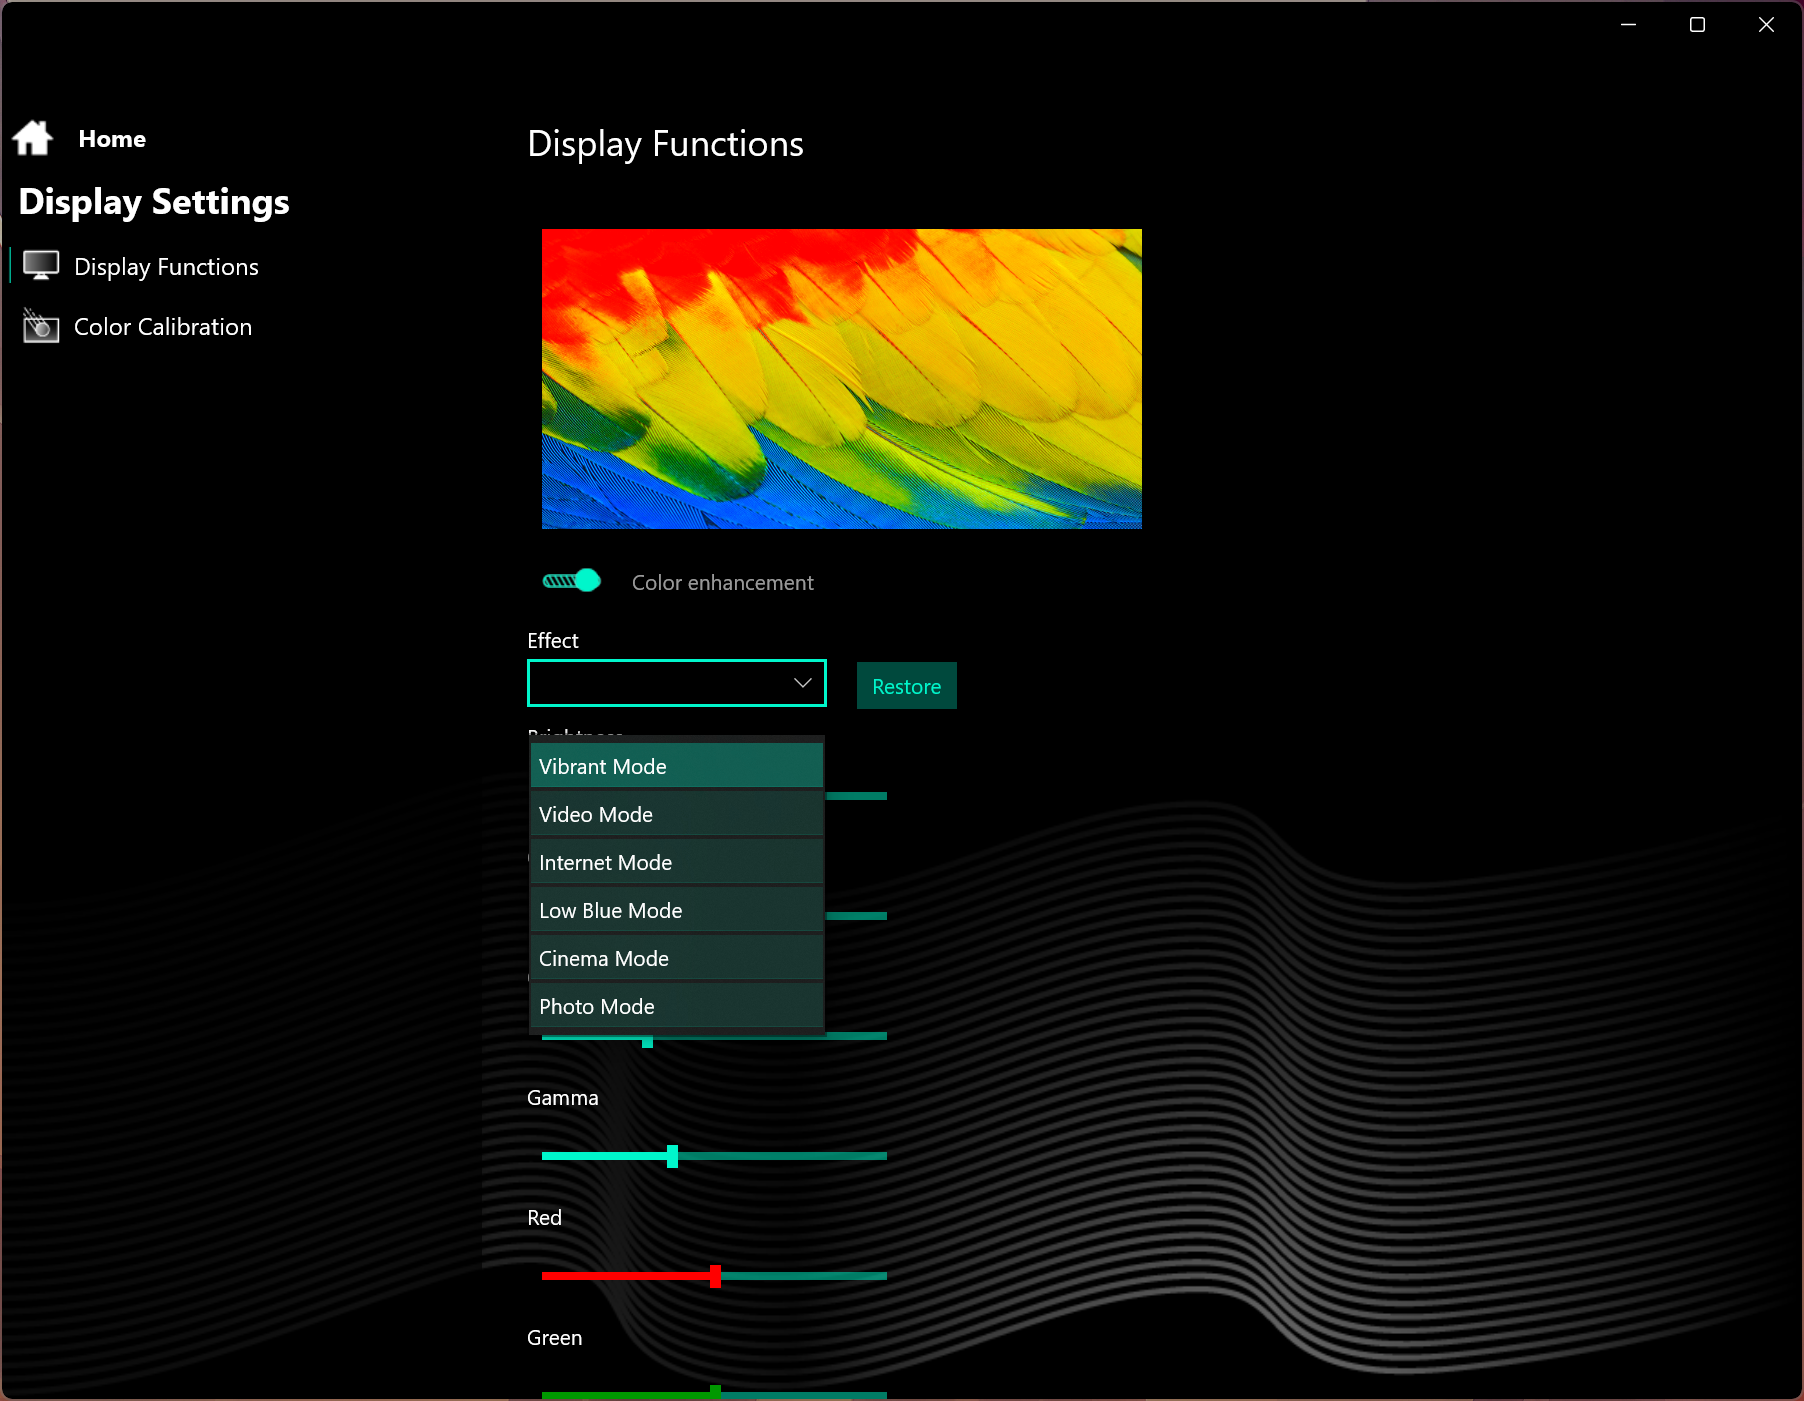Viewport: 1804px width, 1401px height.
Task: Click the Display Functions monitor icon
Action: point(41,266)
